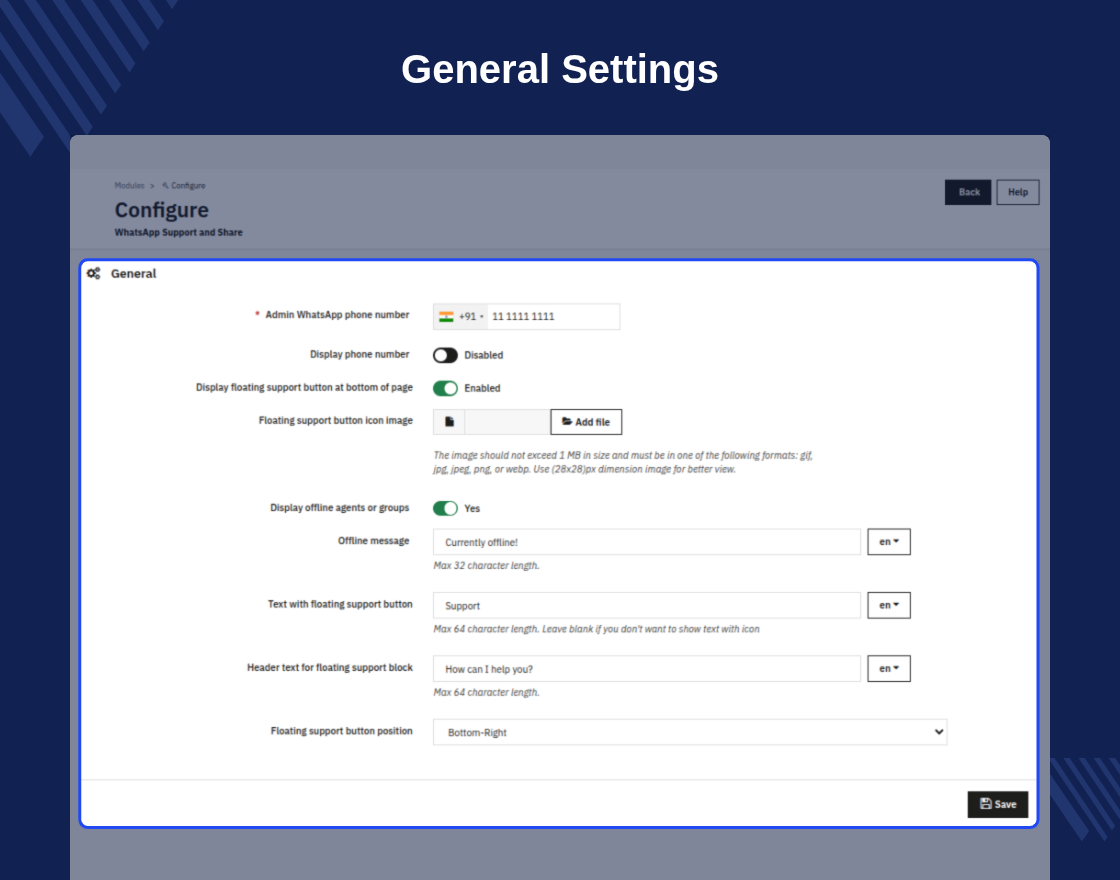Expand Floating support button position select
Viewport: 1120px width, 880px height.
point(690,732)
